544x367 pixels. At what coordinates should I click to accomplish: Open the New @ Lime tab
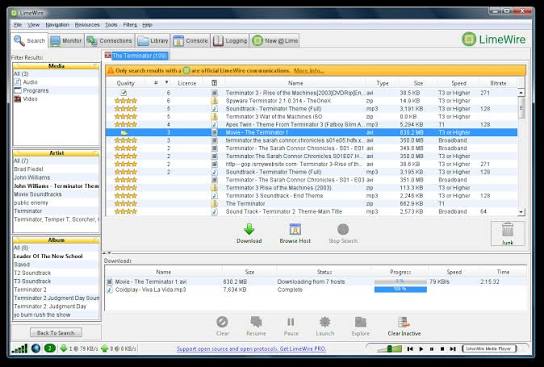coord(275,41)
